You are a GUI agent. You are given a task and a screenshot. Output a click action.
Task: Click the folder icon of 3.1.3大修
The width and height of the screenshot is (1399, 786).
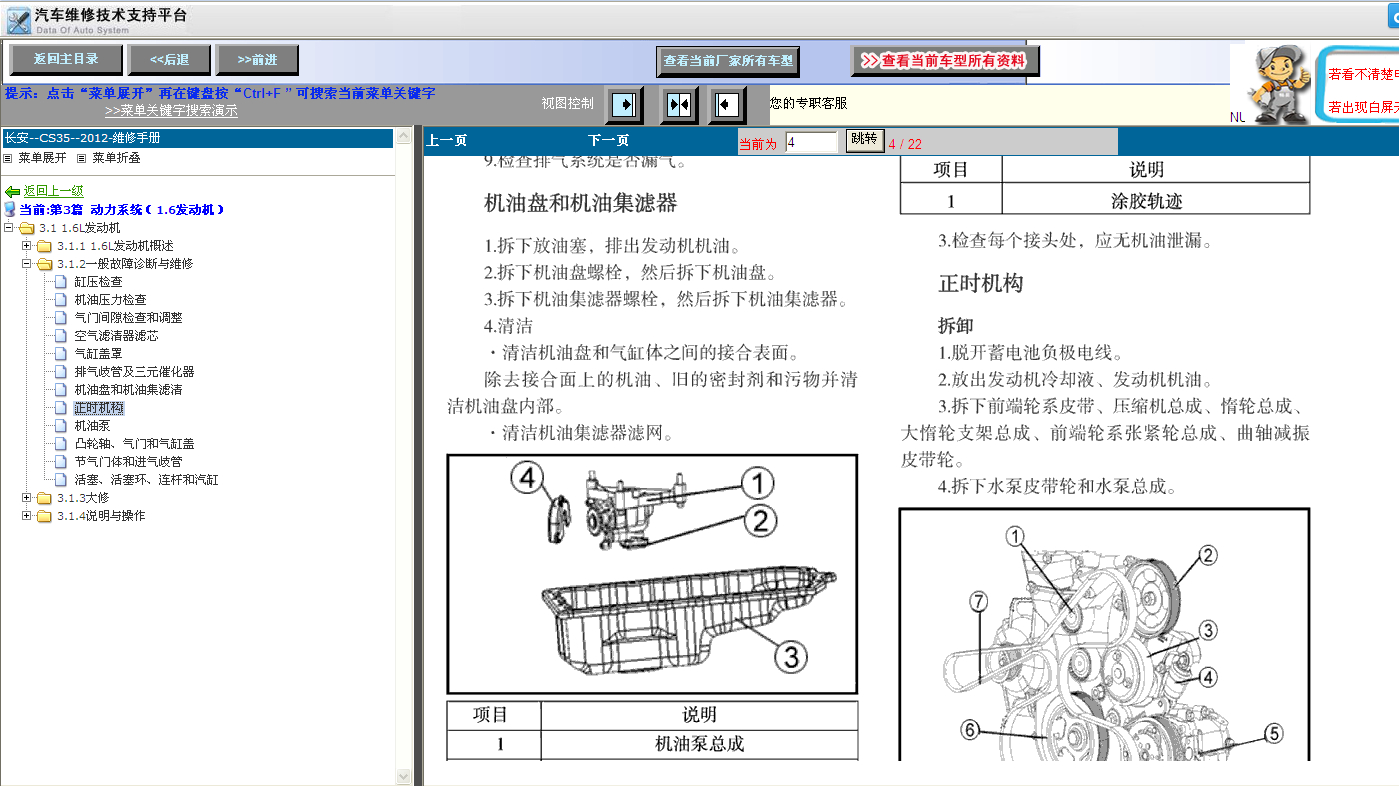coord(44,498)
